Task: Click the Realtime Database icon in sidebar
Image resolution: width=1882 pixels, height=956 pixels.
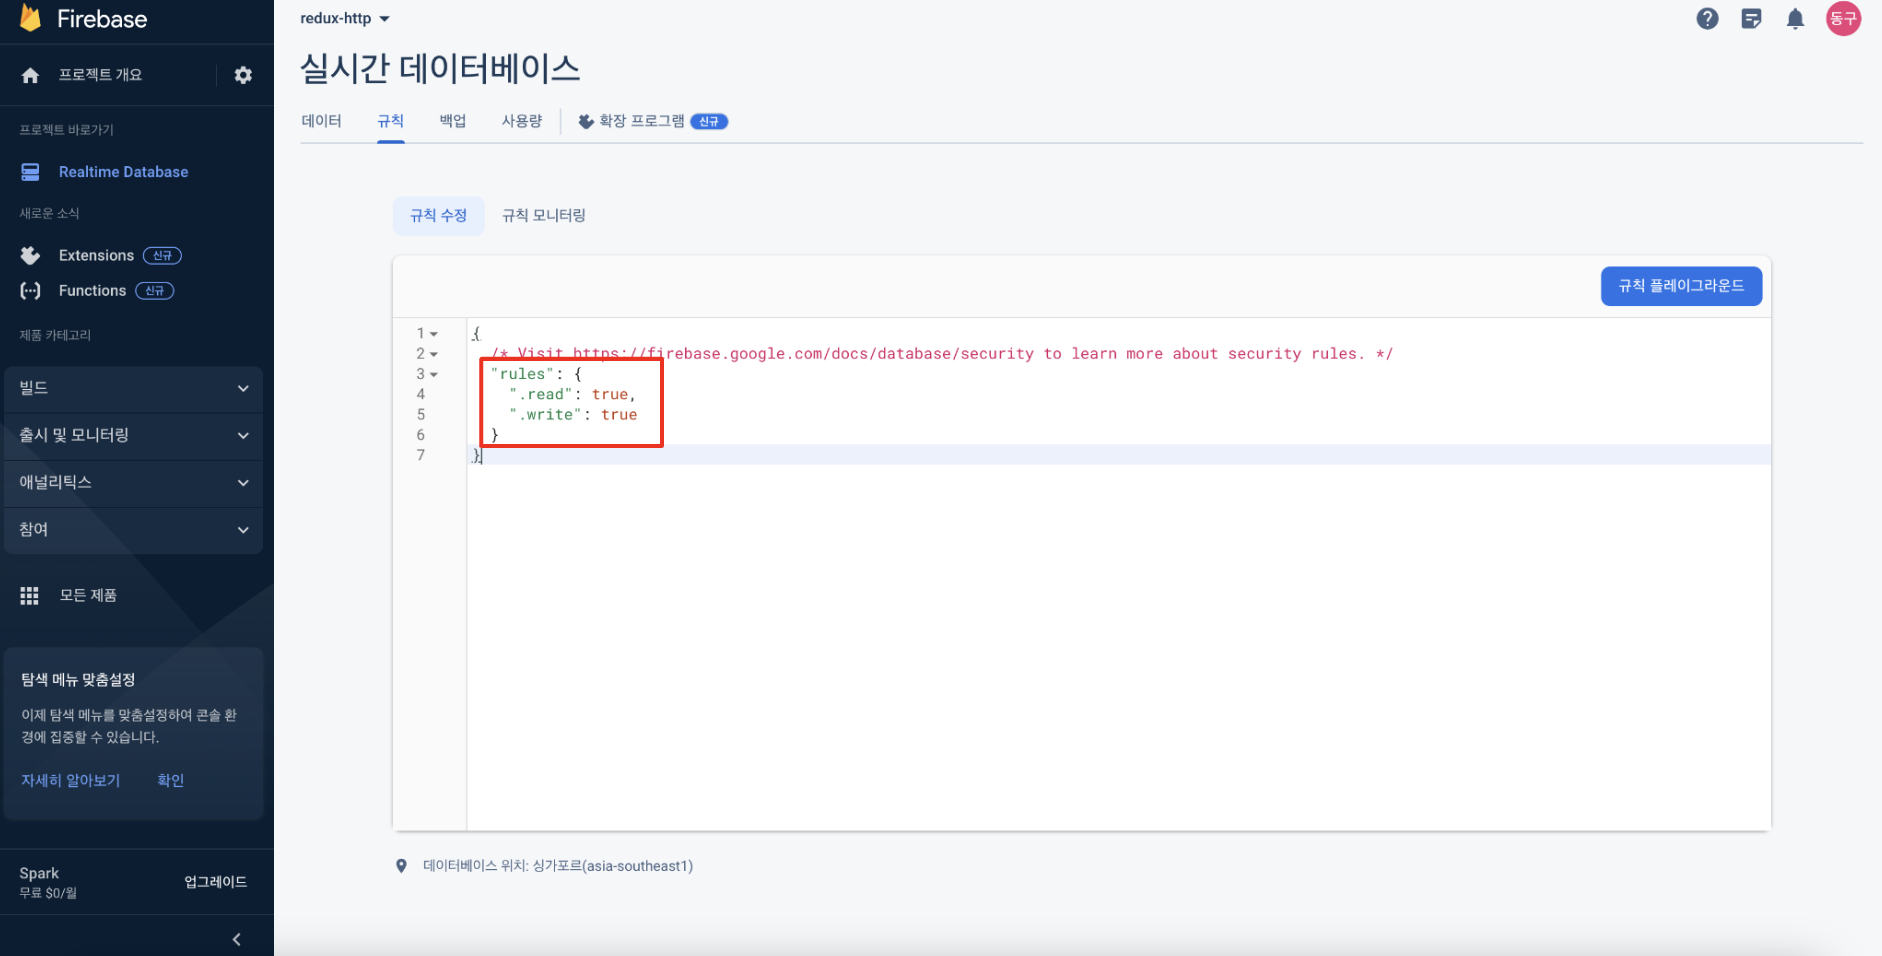Action: (30, 172)
